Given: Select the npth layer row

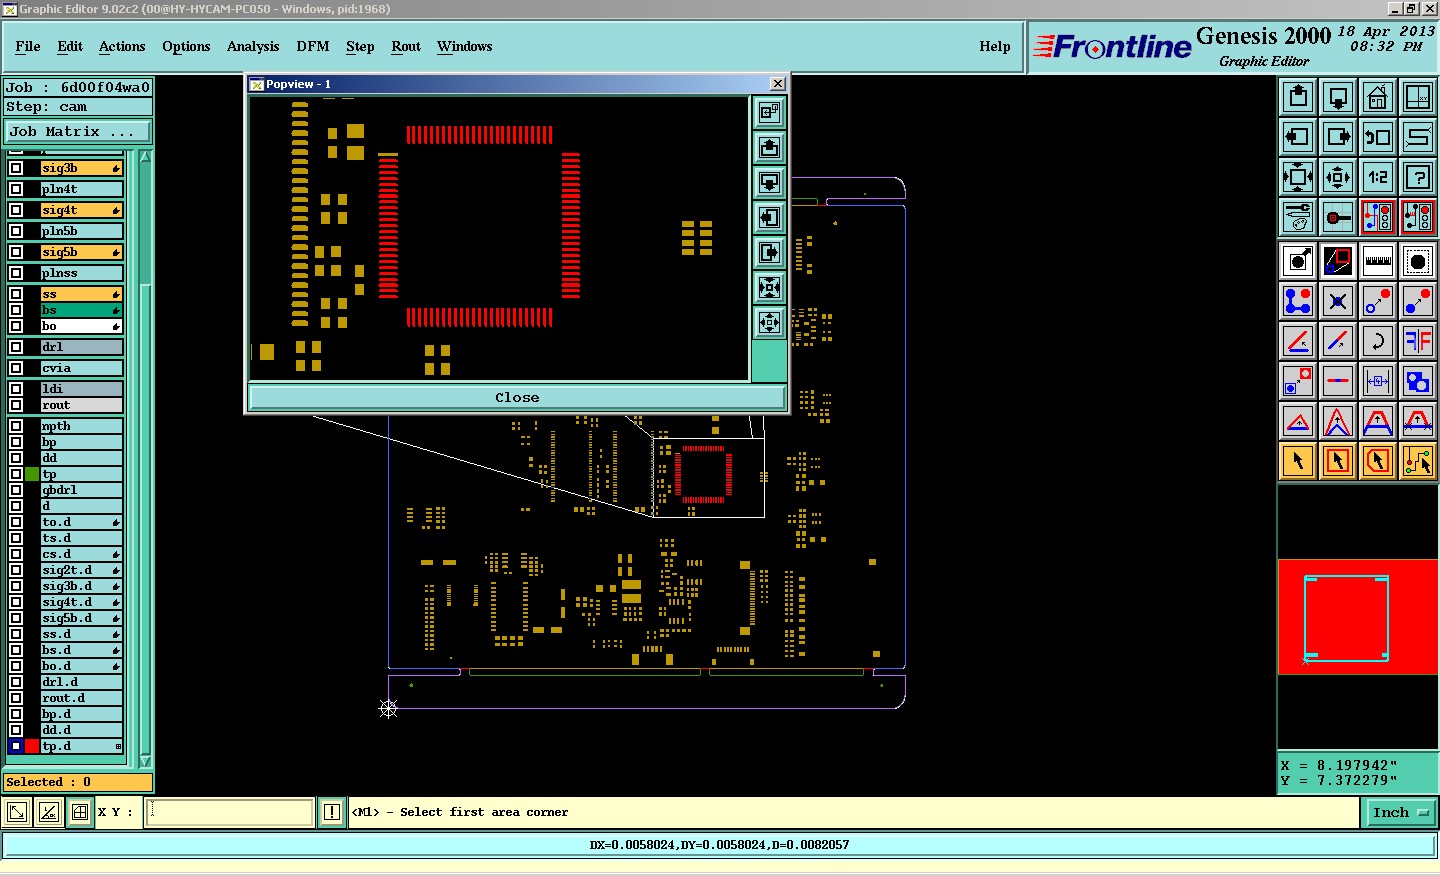Looking at the screenshot, I should tap(81, 426).
